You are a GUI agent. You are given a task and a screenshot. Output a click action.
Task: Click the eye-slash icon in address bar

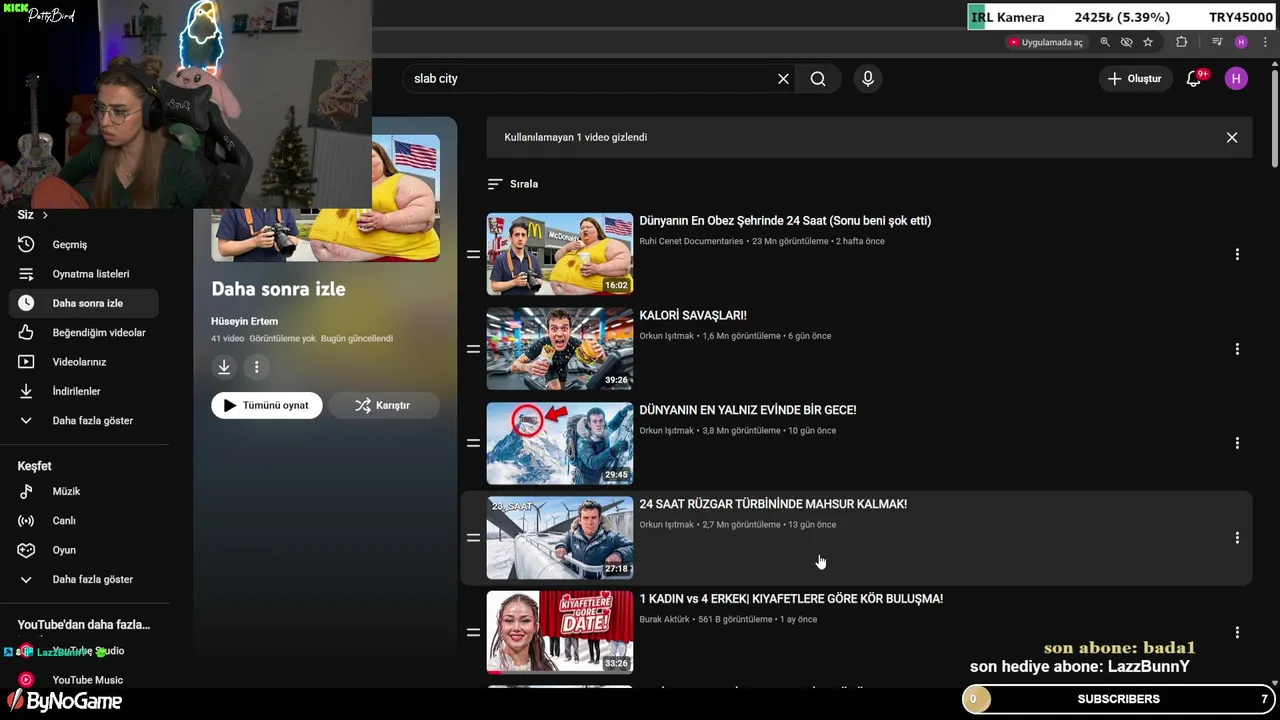(1126, 42)
